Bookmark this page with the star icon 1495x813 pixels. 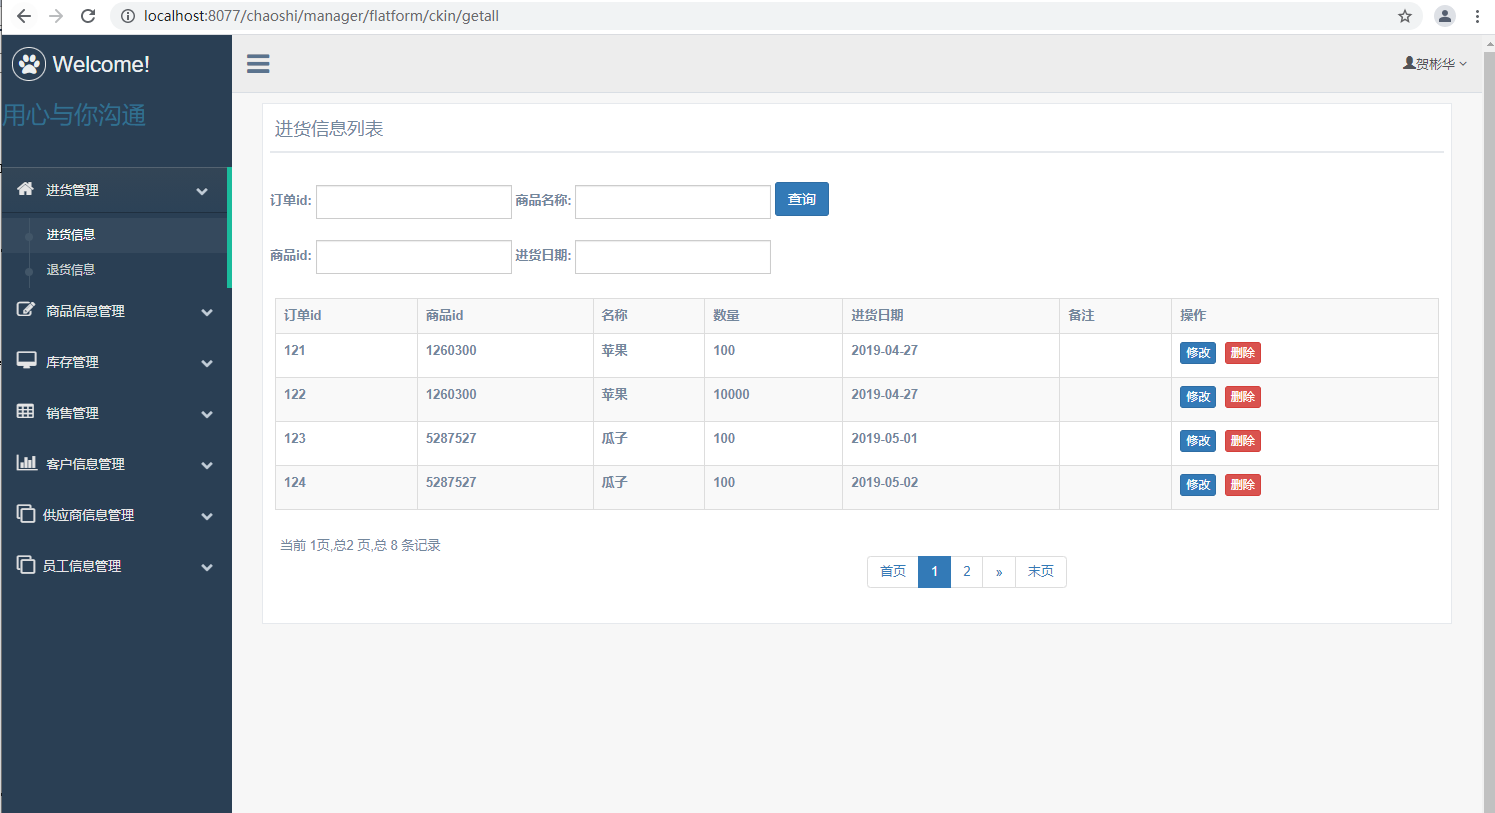(1405, 16)
